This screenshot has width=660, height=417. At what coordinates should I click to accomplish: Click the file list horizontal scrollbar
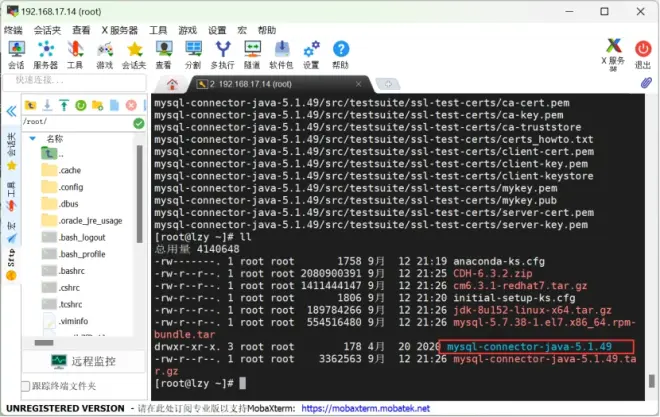pos(44,343)
